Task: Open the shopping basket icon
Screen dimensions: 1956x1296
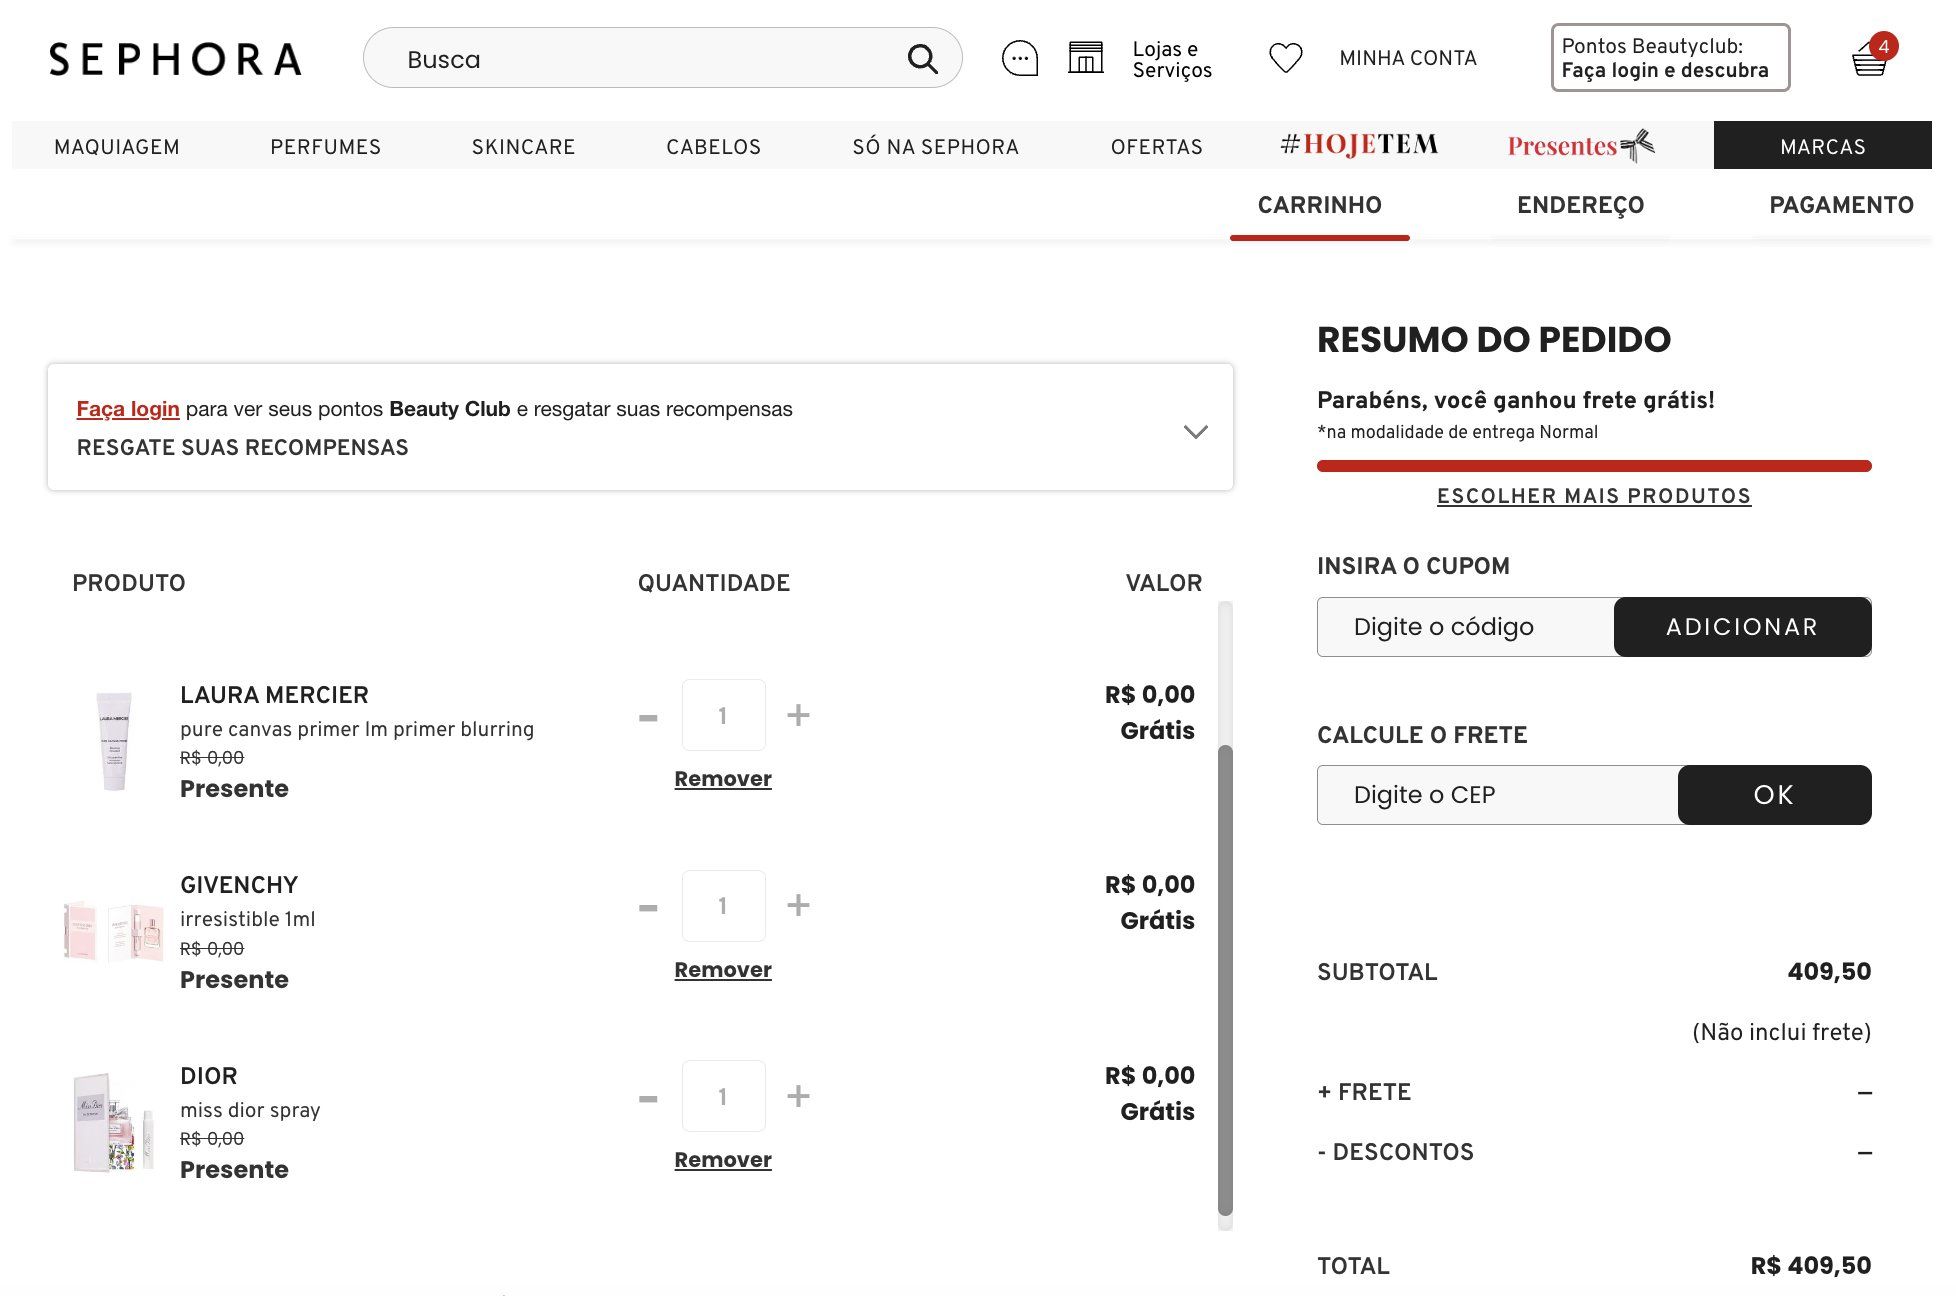Action: point(1871,58)
